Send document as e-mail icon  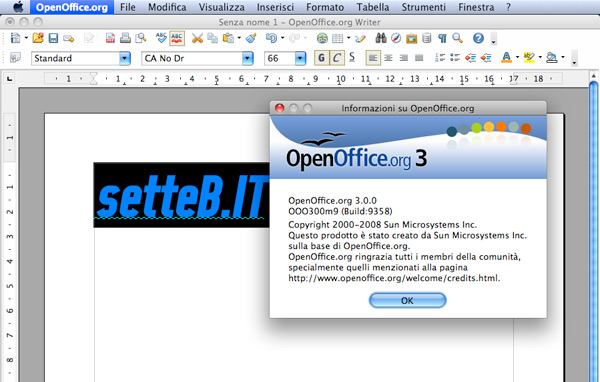click(68, 38)
